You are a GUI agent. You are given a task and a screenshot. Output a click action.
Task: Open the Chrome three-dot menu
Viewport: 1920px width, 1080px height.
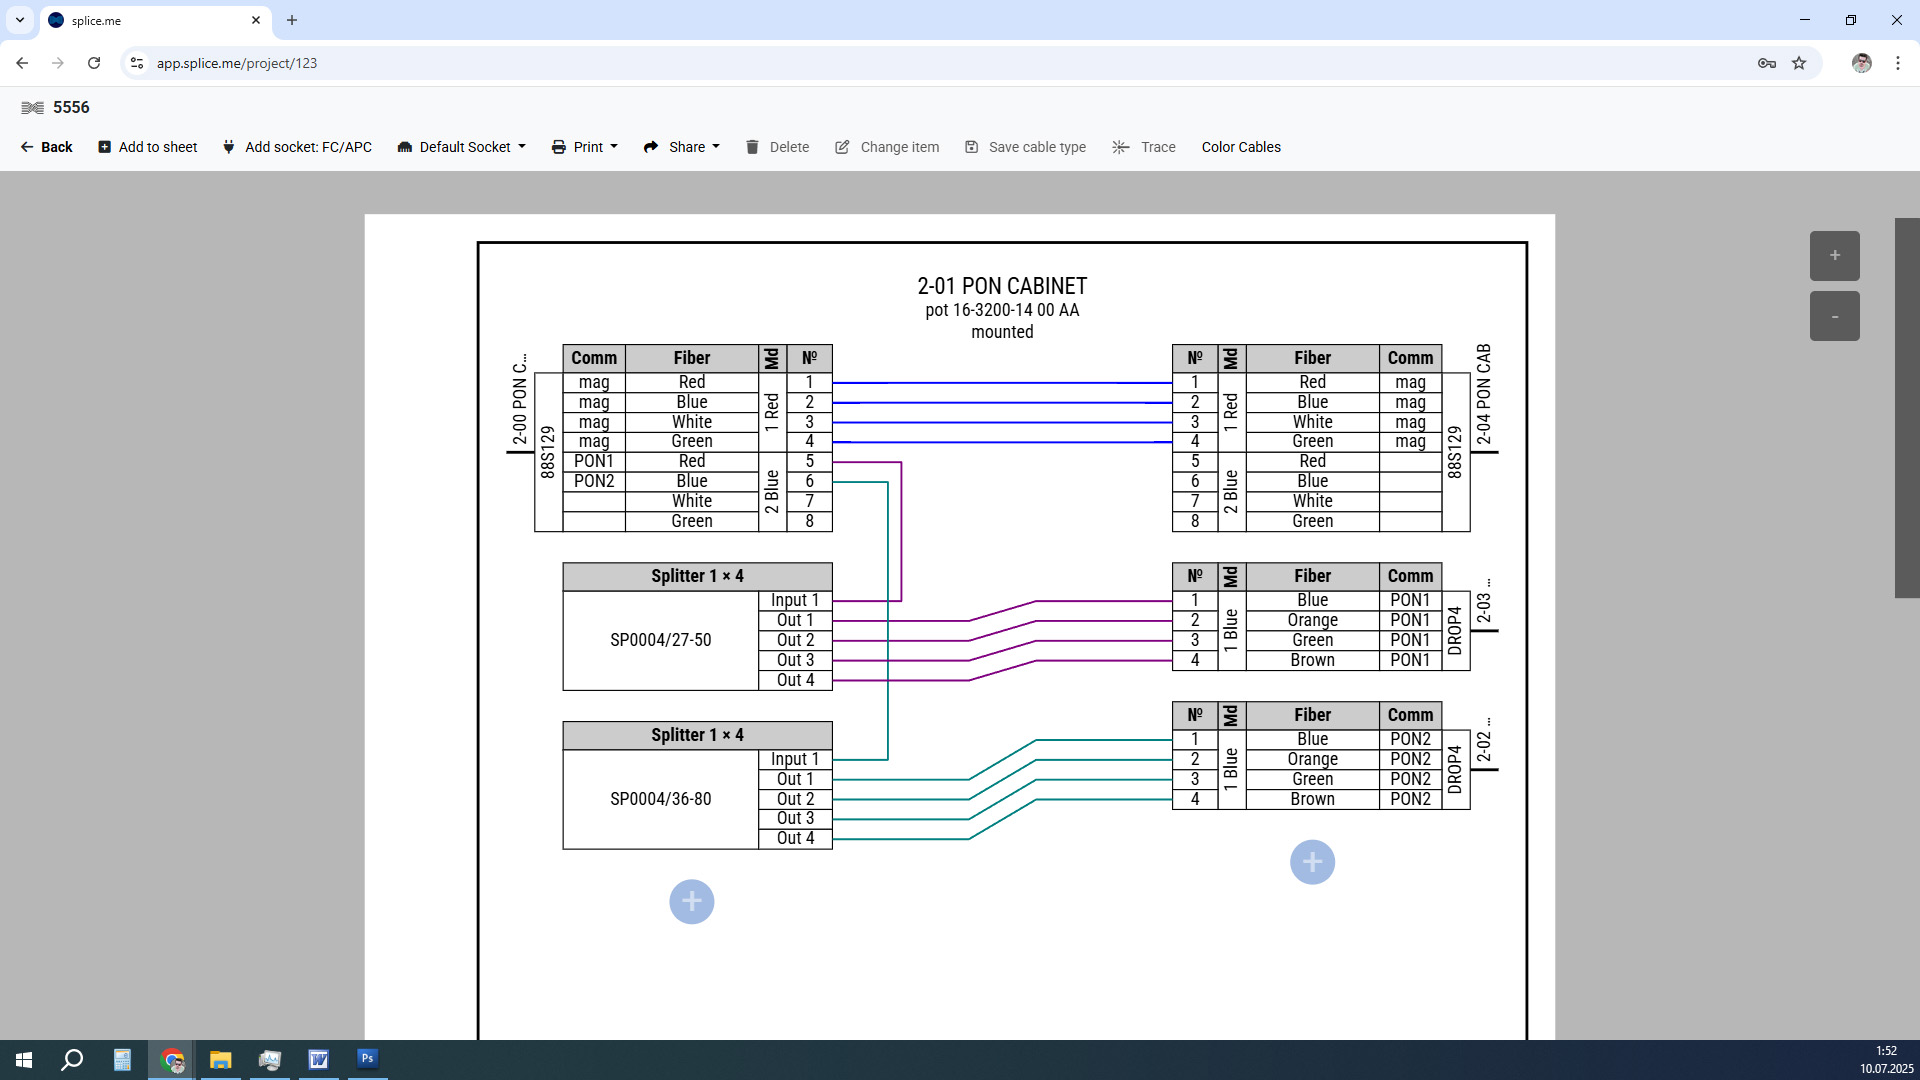pyautogui.click(x=1899, y=63)
